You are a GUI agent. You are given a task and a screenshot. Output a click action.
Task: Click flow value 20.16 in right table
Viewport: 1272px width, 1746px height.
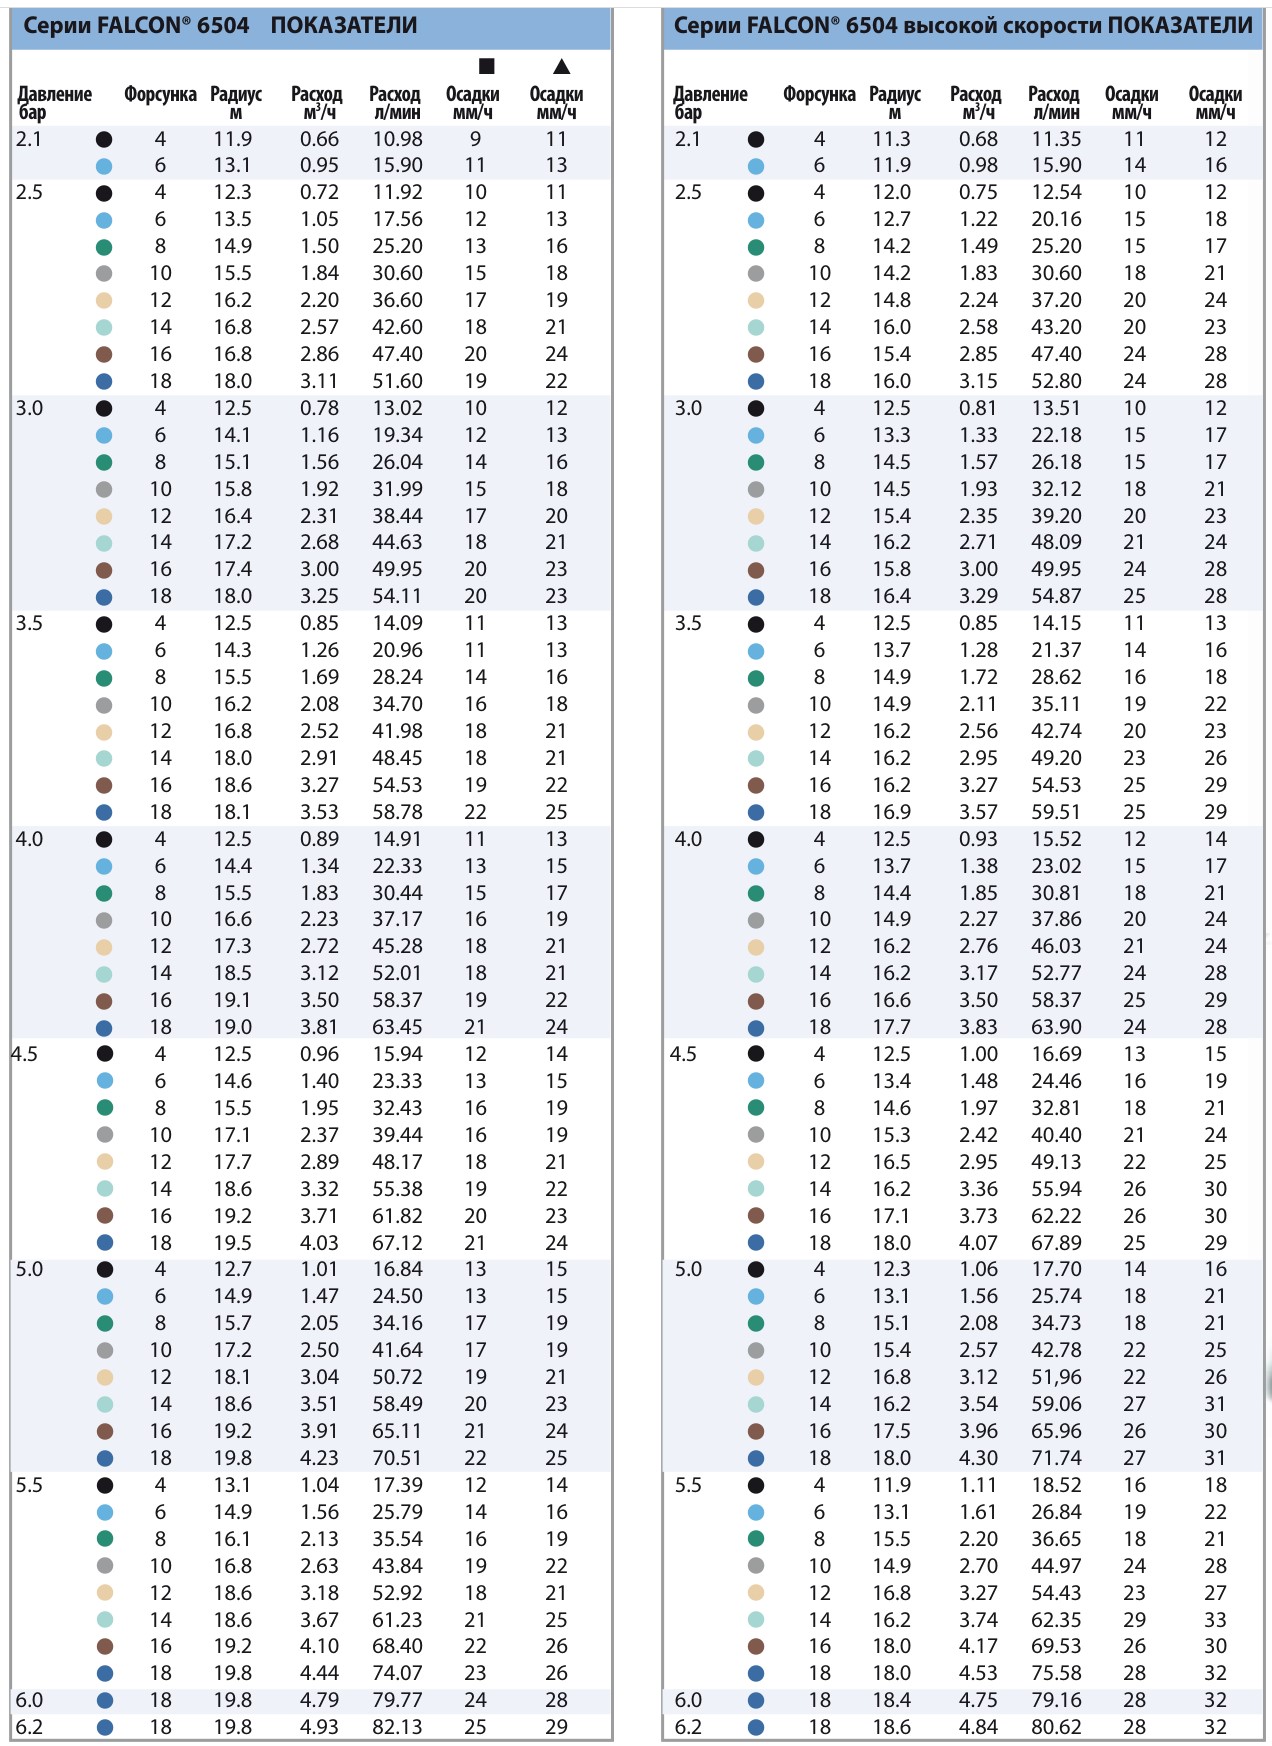click(1057, 219)
